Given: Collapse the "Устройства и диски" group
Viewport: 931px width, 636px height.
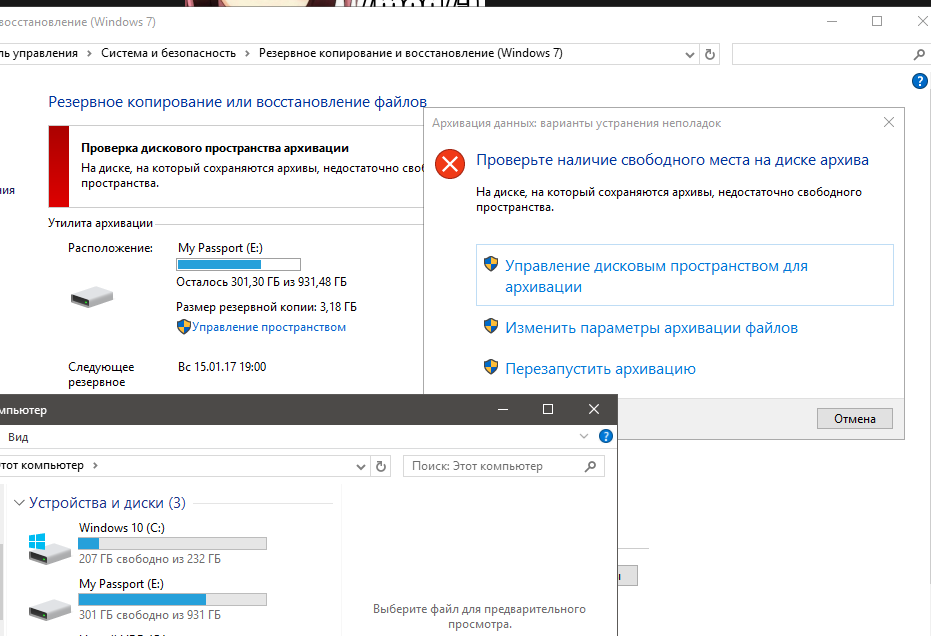Looking at the screenshot, I should pyautogui.click(x=18, y=503).
